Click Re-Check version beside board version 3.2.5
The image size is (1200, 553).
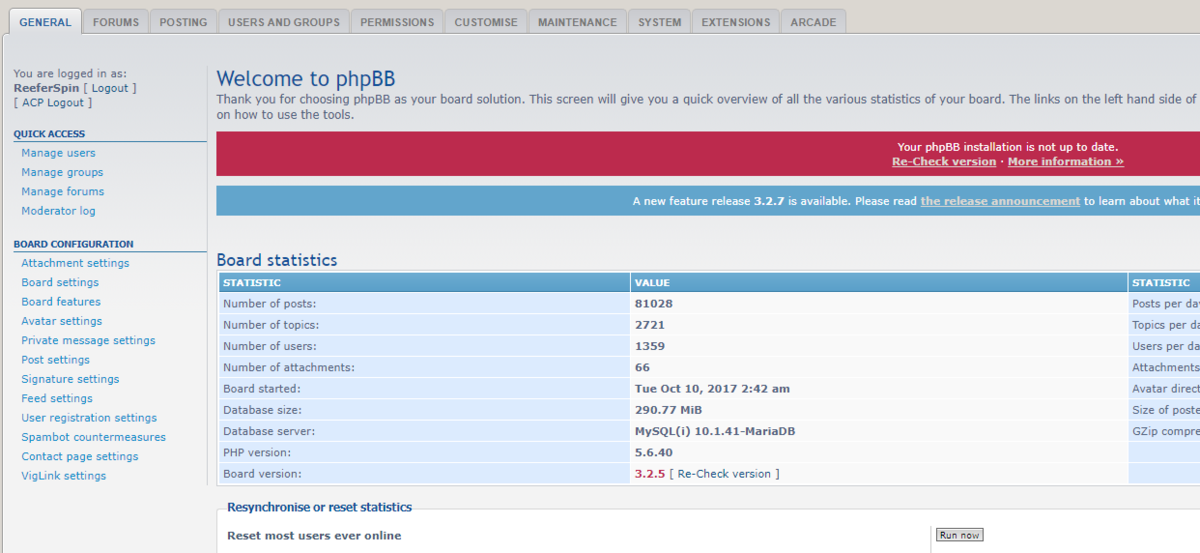point(724,474)
